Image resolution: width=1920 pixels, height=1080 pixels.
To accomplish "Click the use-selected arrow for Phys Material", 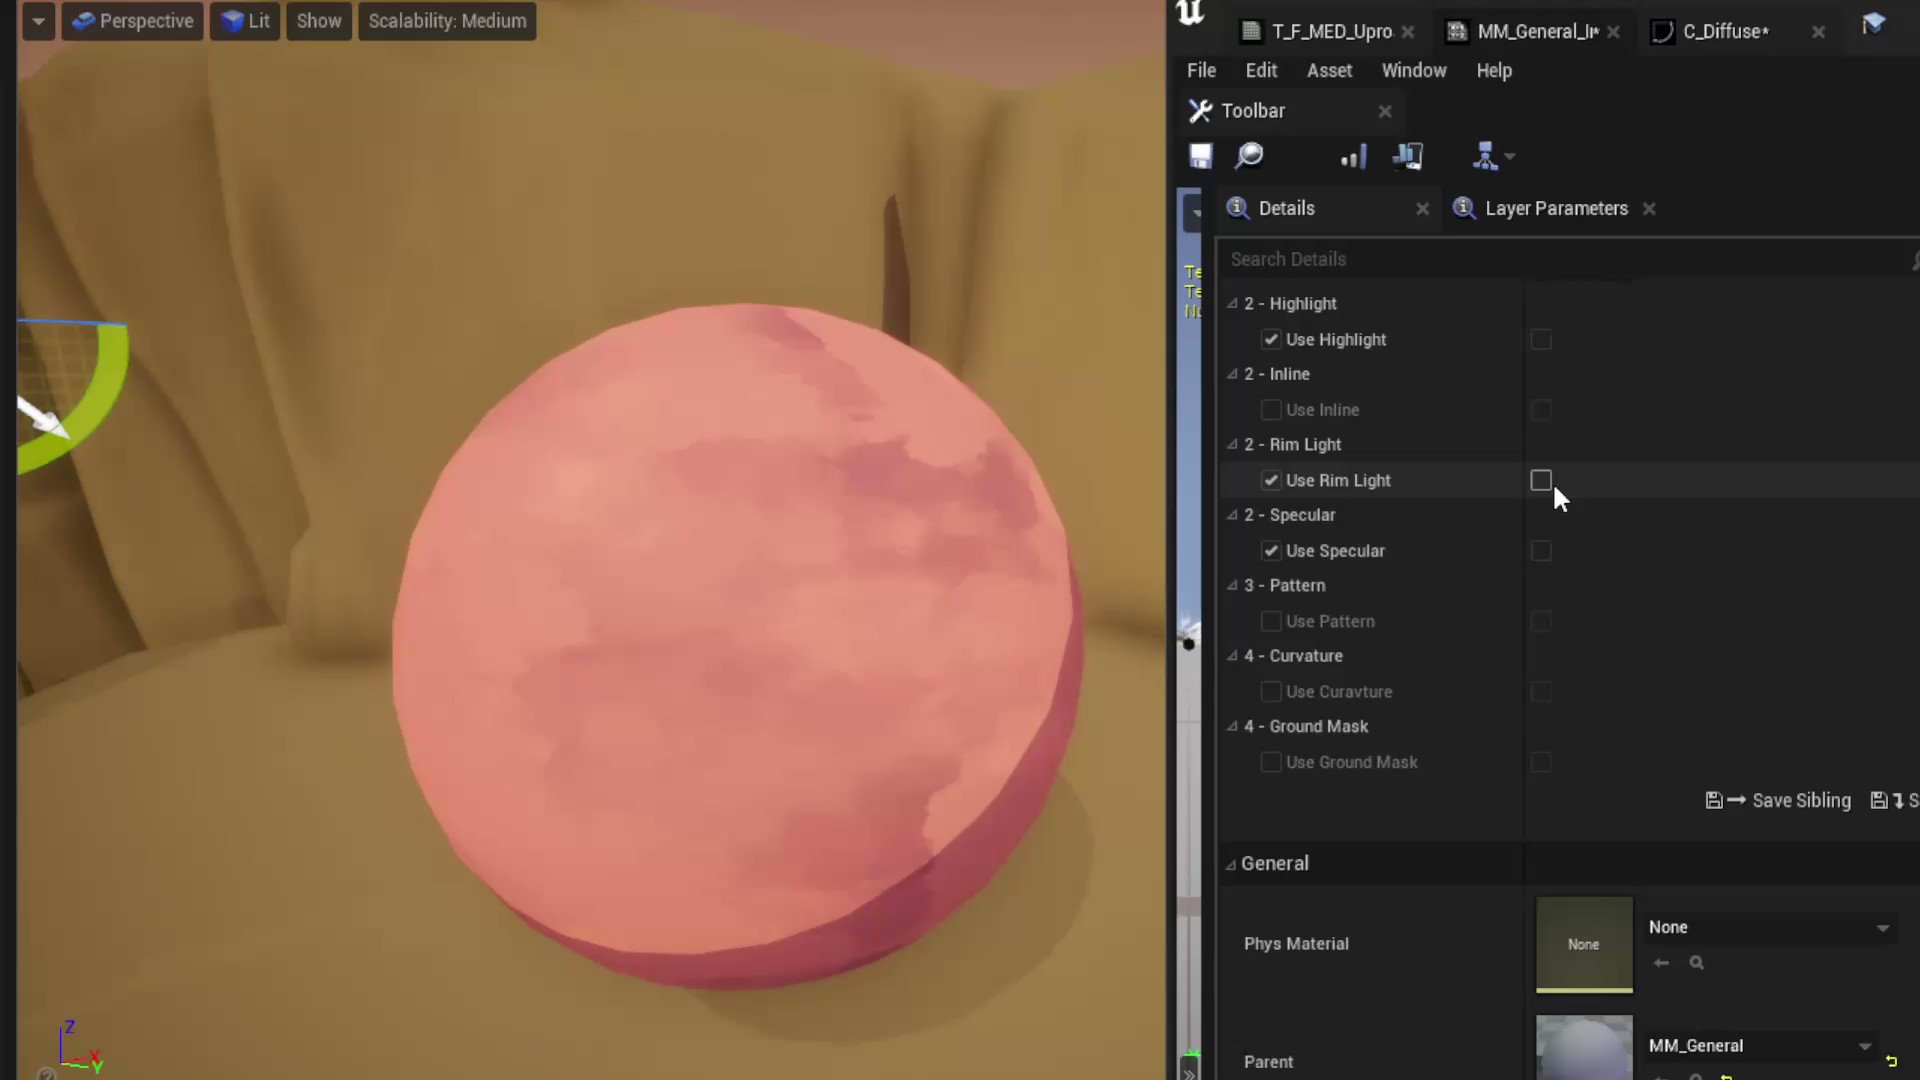I will 1663,962.
